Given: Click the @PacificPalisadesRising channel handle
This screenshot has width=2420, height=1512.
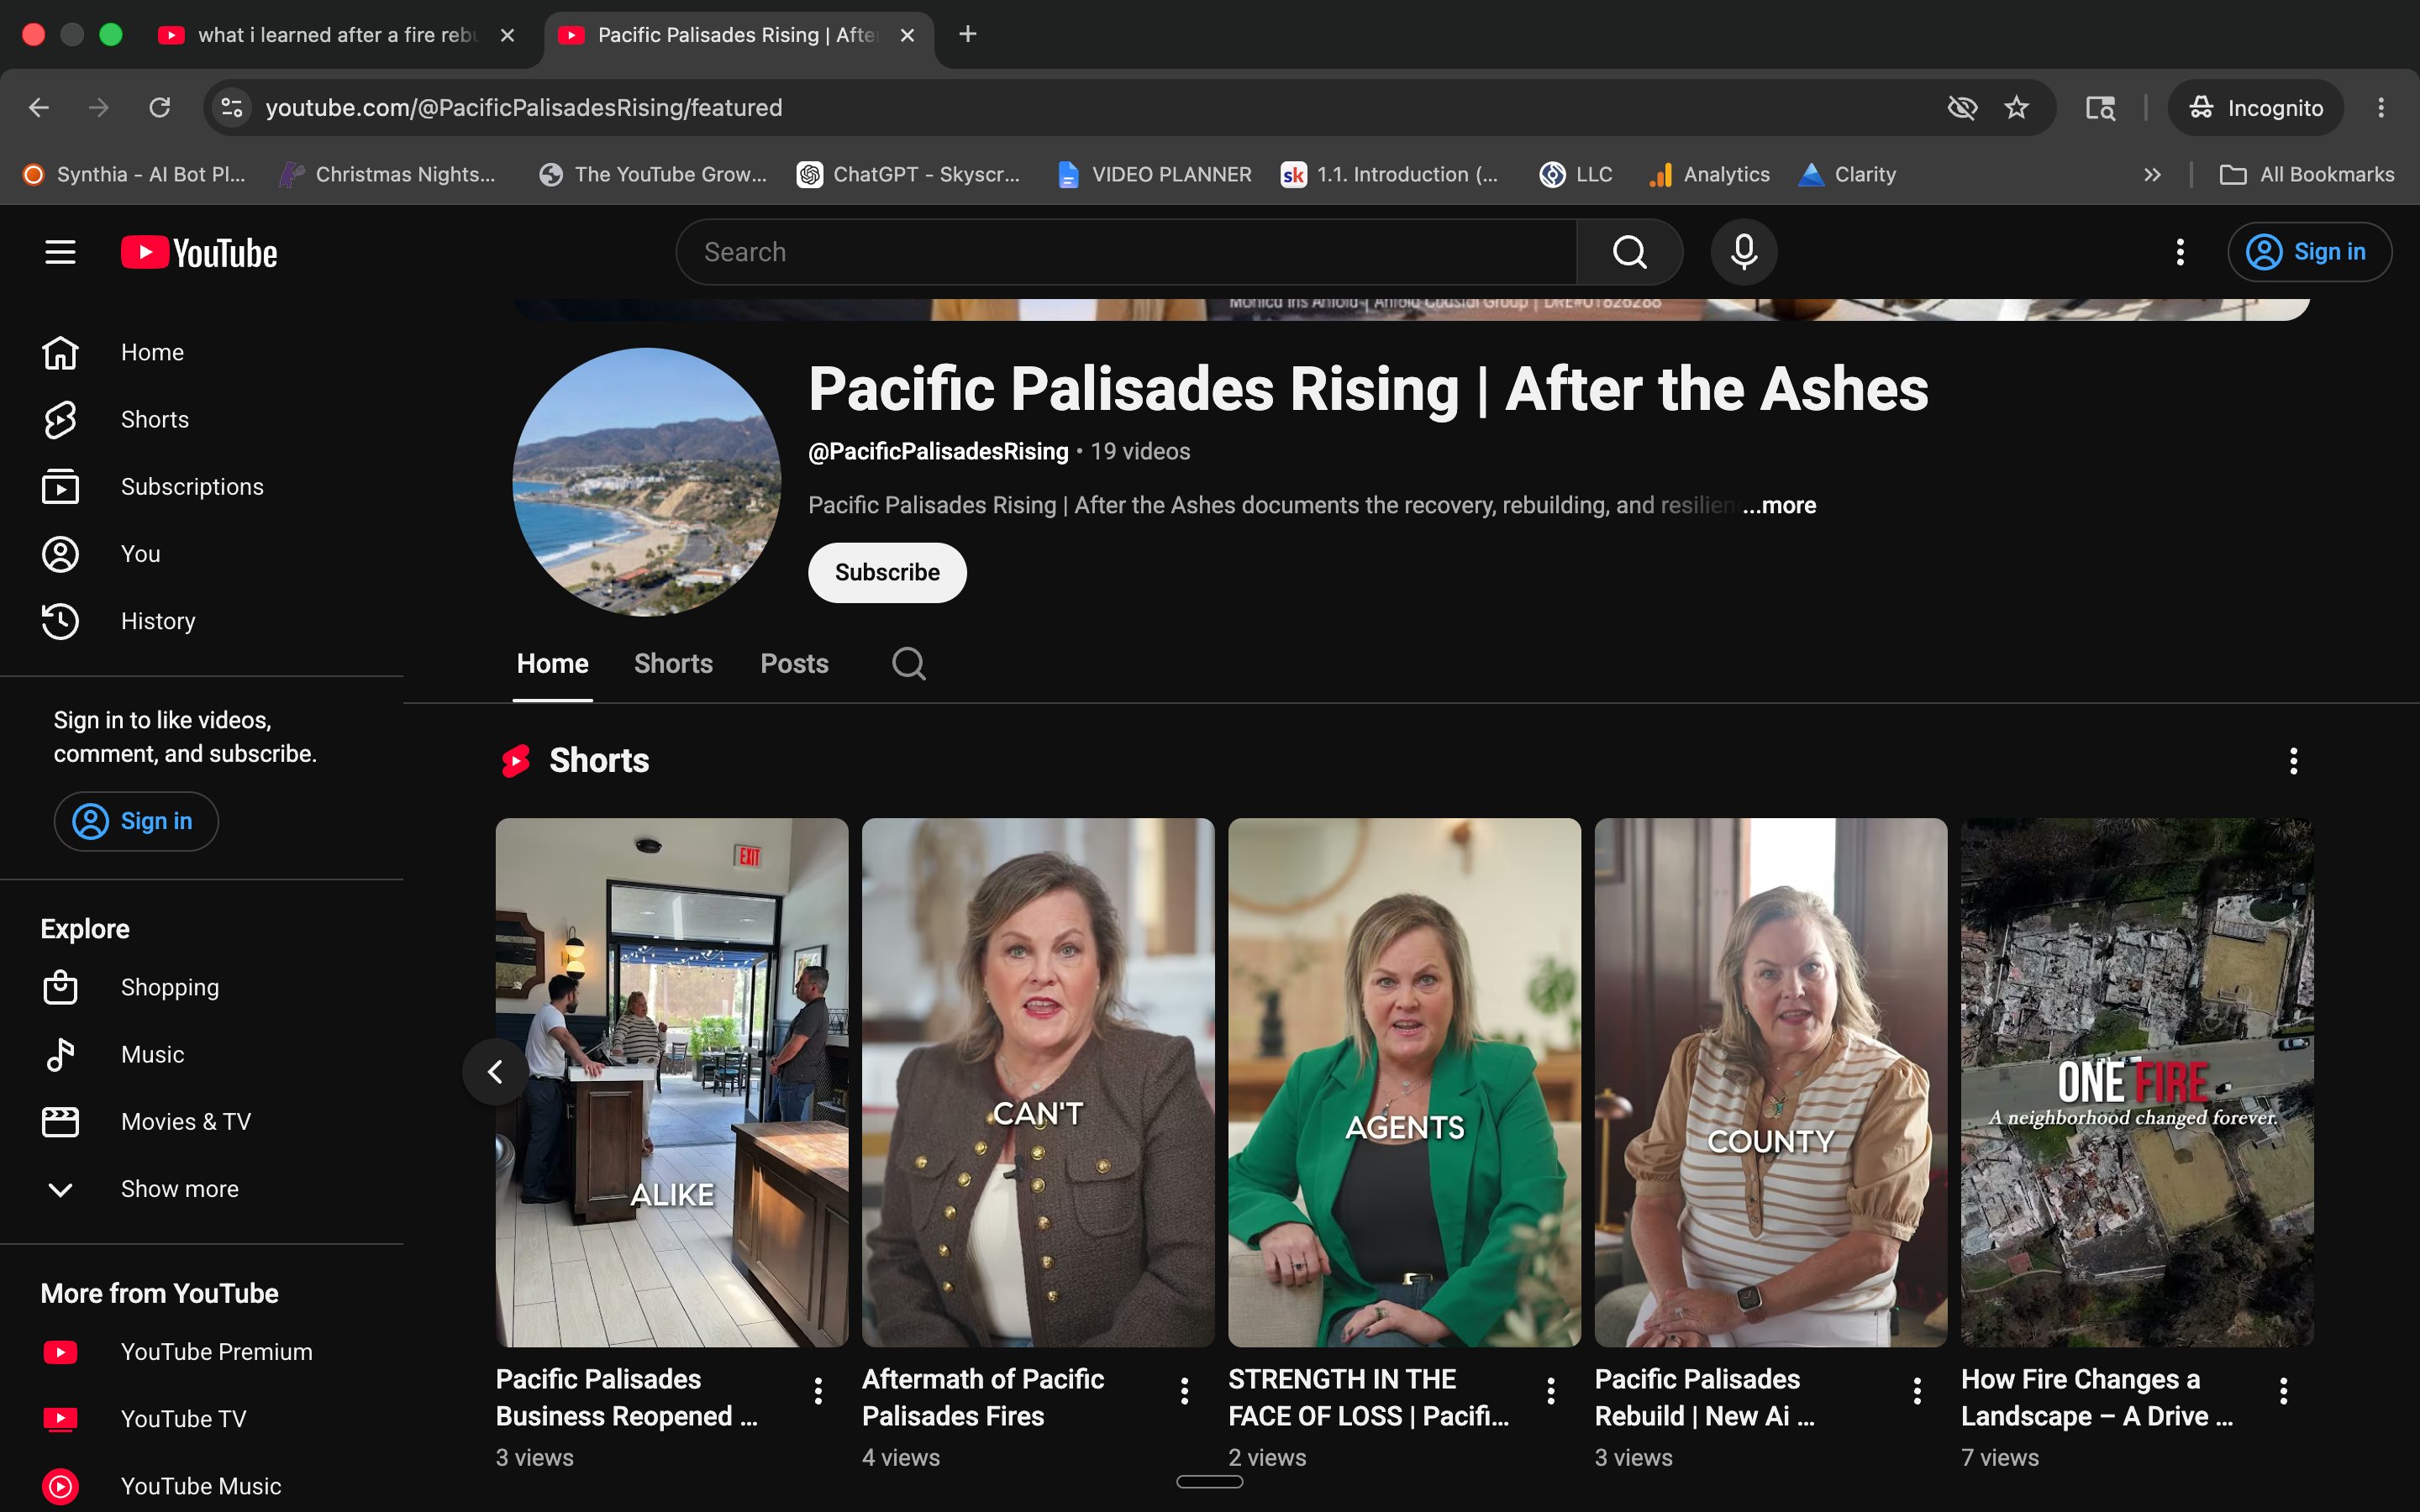Looking at the screenshot, I should pos(938,452).
